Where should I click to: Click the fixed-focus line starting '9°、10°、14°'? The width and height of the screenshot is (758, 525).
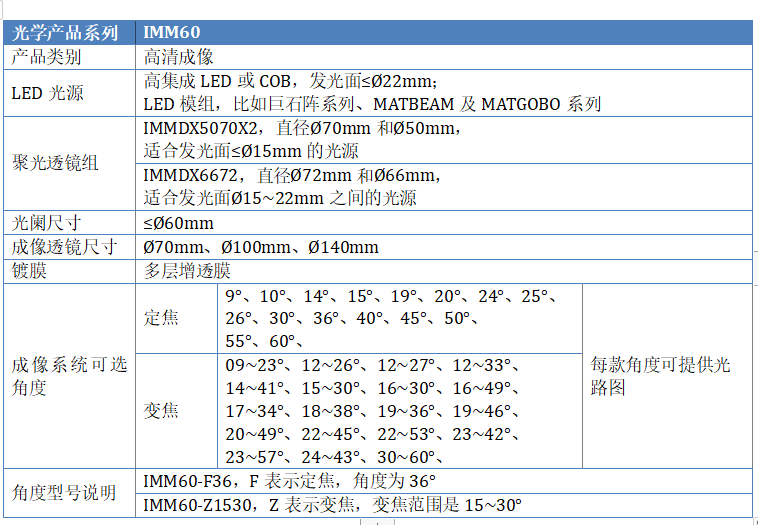[x=392, y=296]
